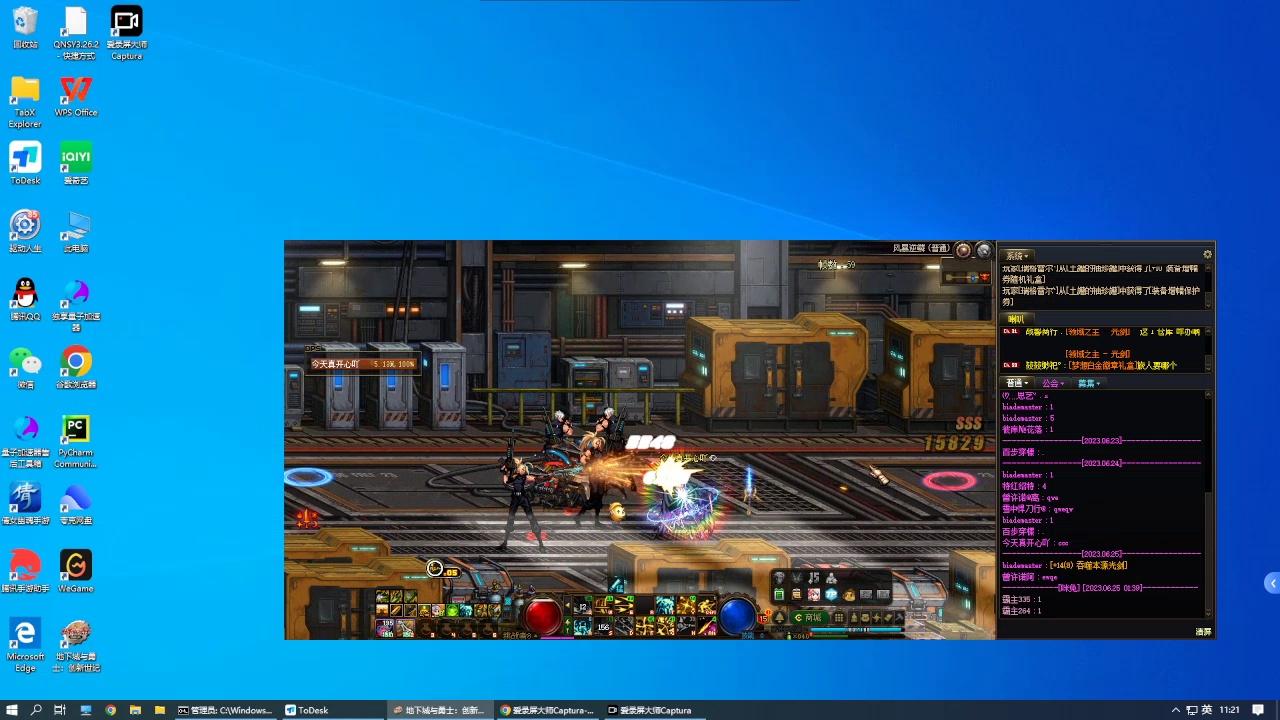
Task: Launch the 驱动人生 driver tool desktop icon
Action: 25,232
